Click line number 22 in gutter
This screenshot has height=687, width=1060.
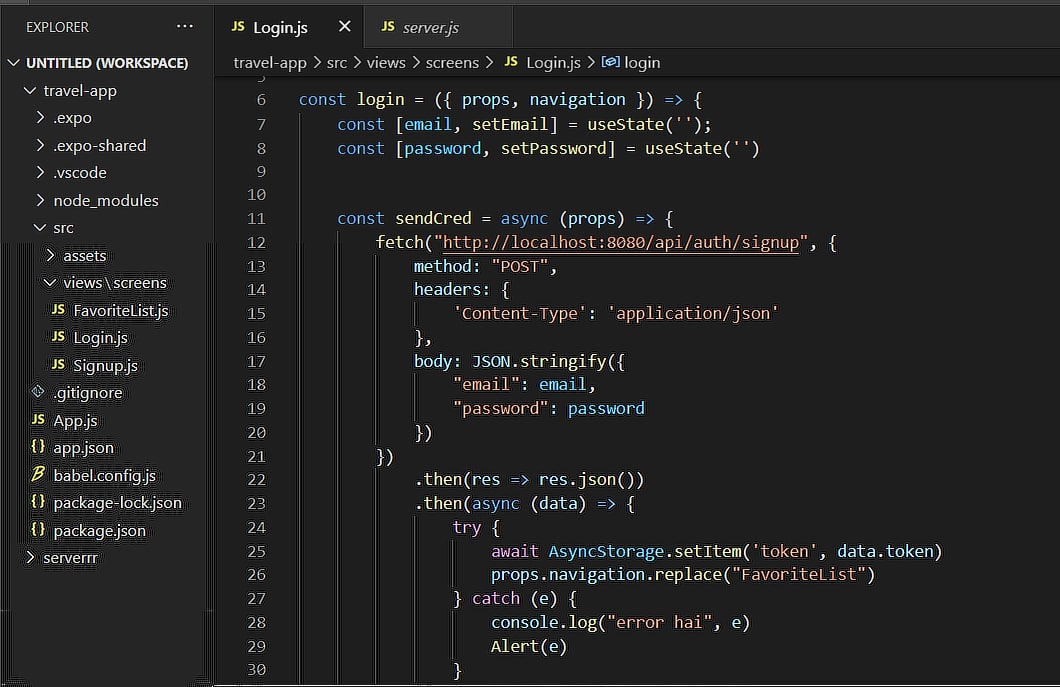click(x=257, y=479)
